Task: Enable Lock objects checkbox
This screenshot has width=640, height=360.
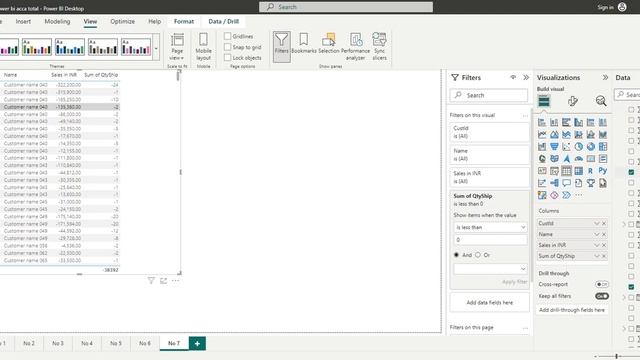Action: (x=227, y=58)
